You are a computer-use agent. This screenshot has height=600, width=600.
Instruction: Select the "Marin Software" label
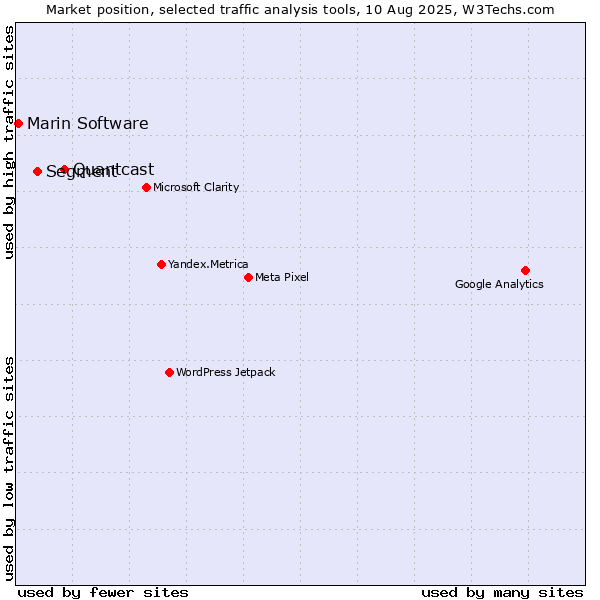pyautogui.click(x=88, y=124)
